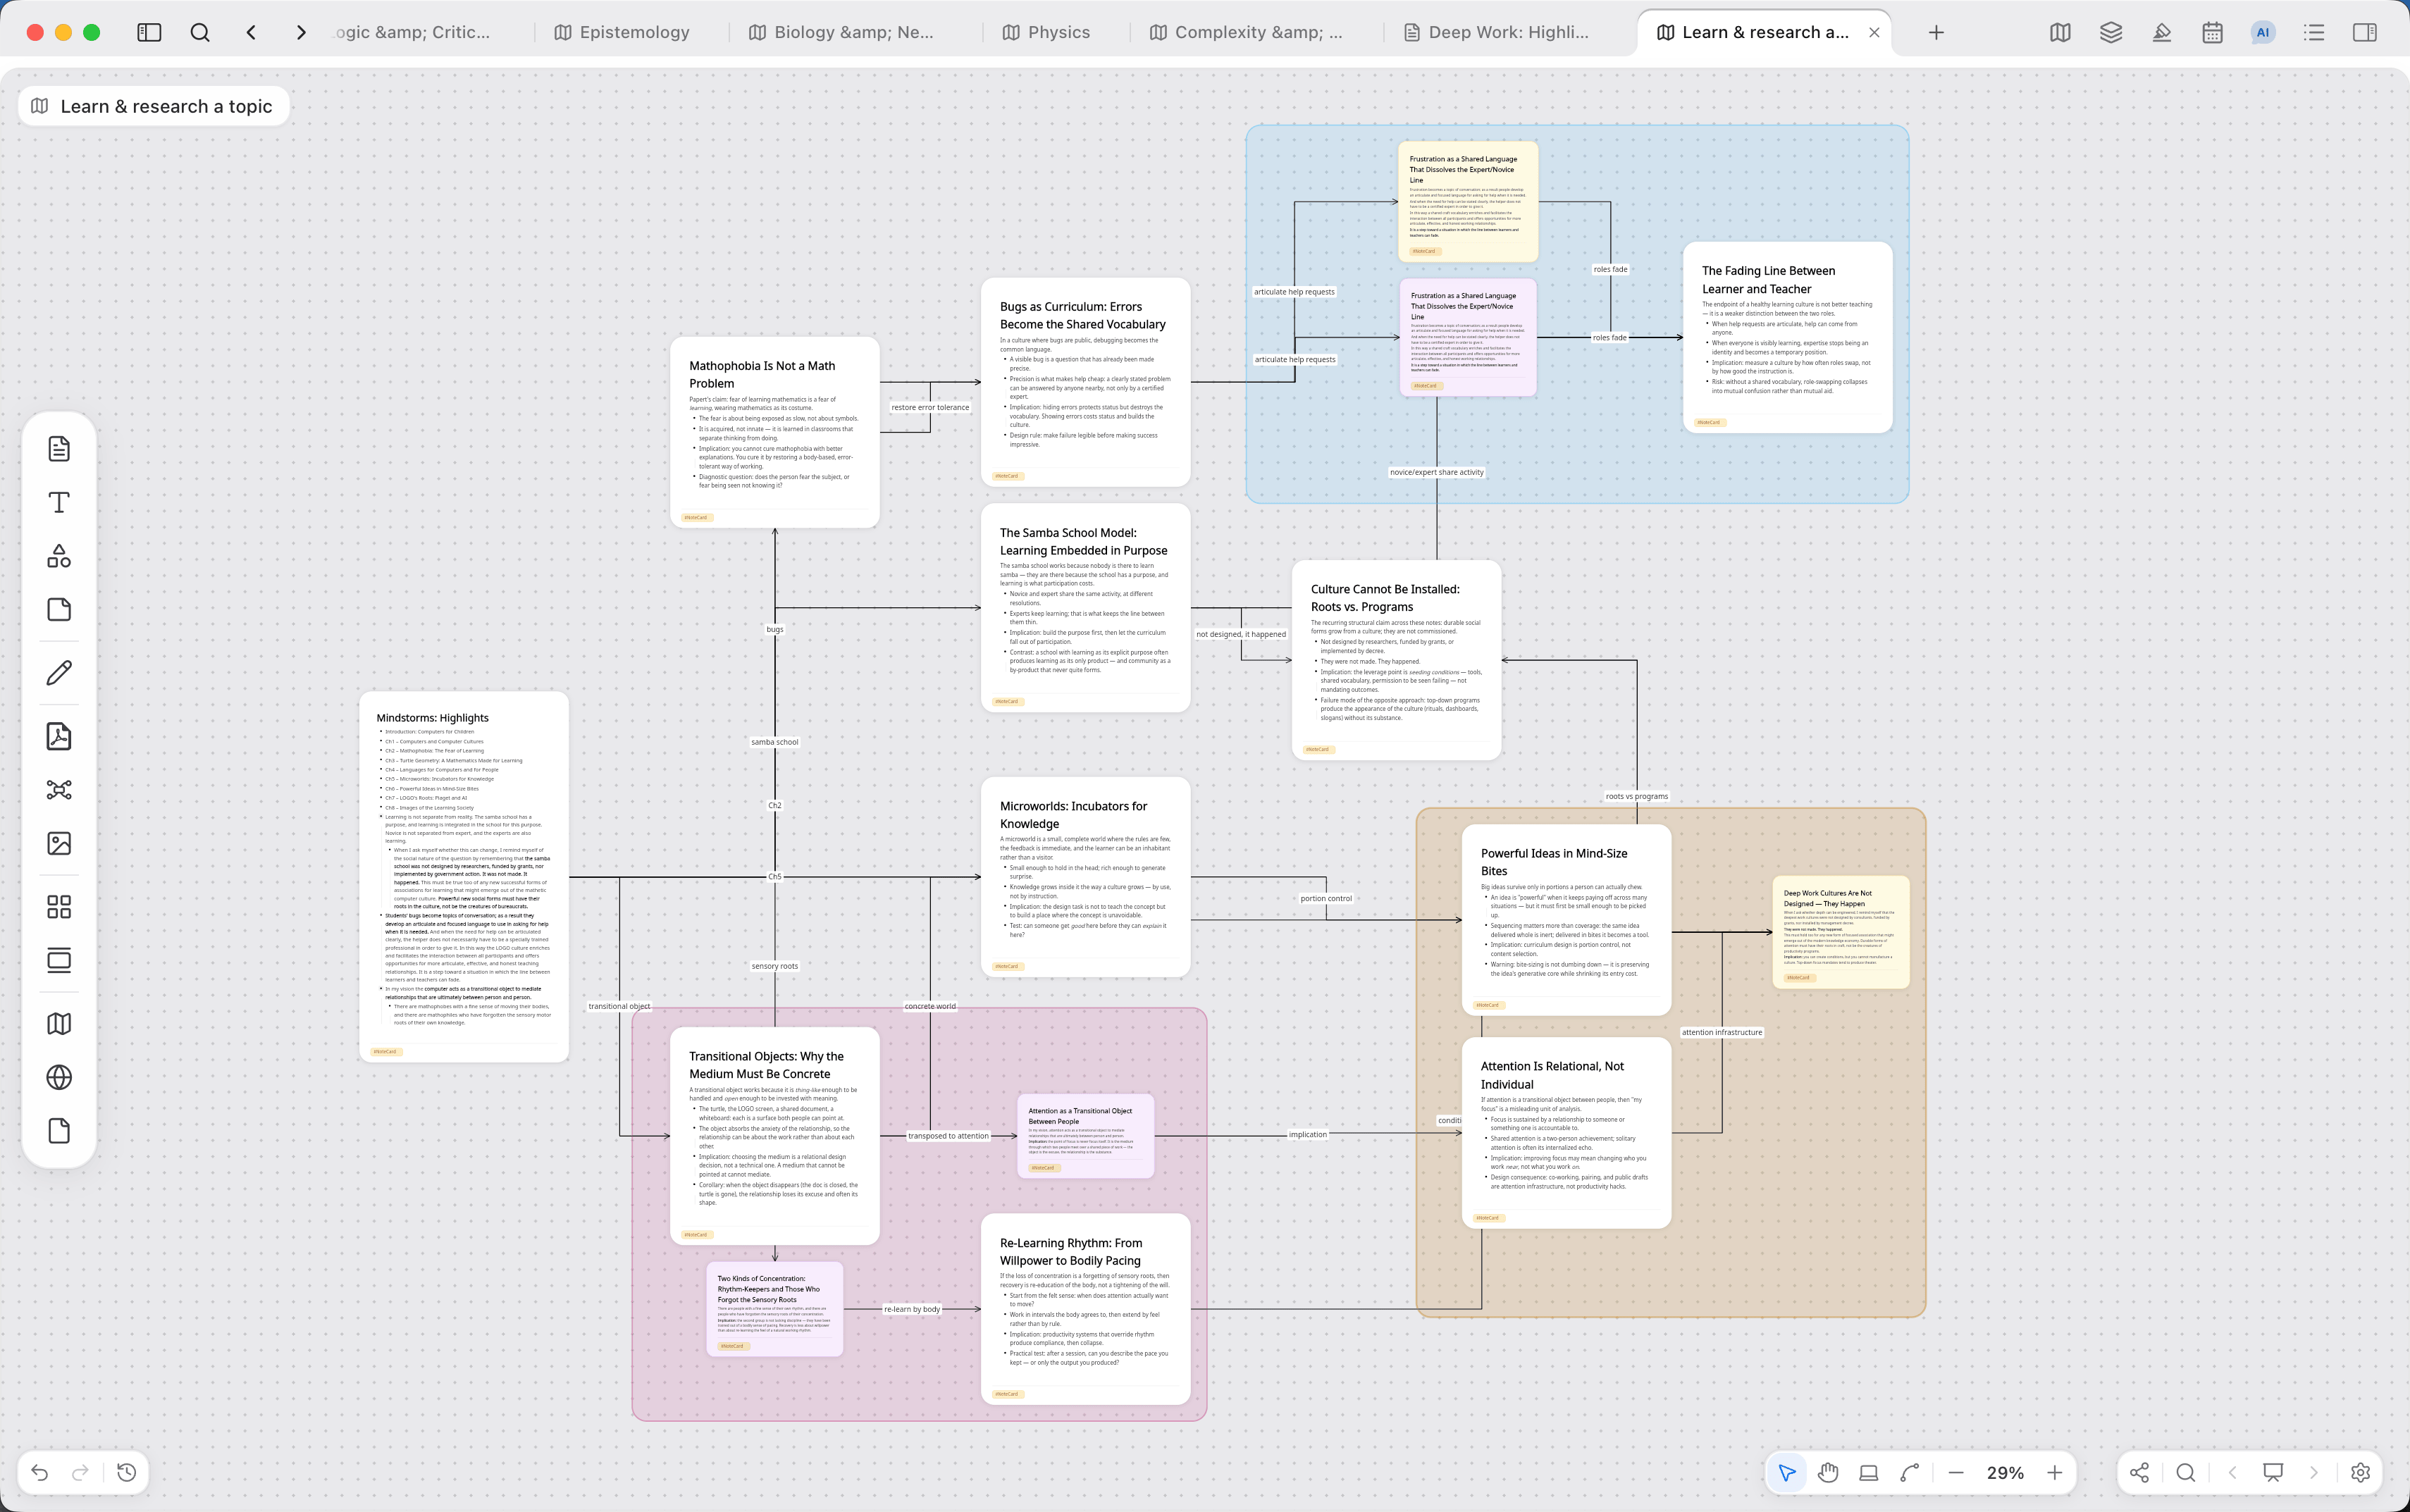The width and height of the screenshot is (2410, 1512).
Task: Click the AI assistant badge
Action: tap(2263, 32)
